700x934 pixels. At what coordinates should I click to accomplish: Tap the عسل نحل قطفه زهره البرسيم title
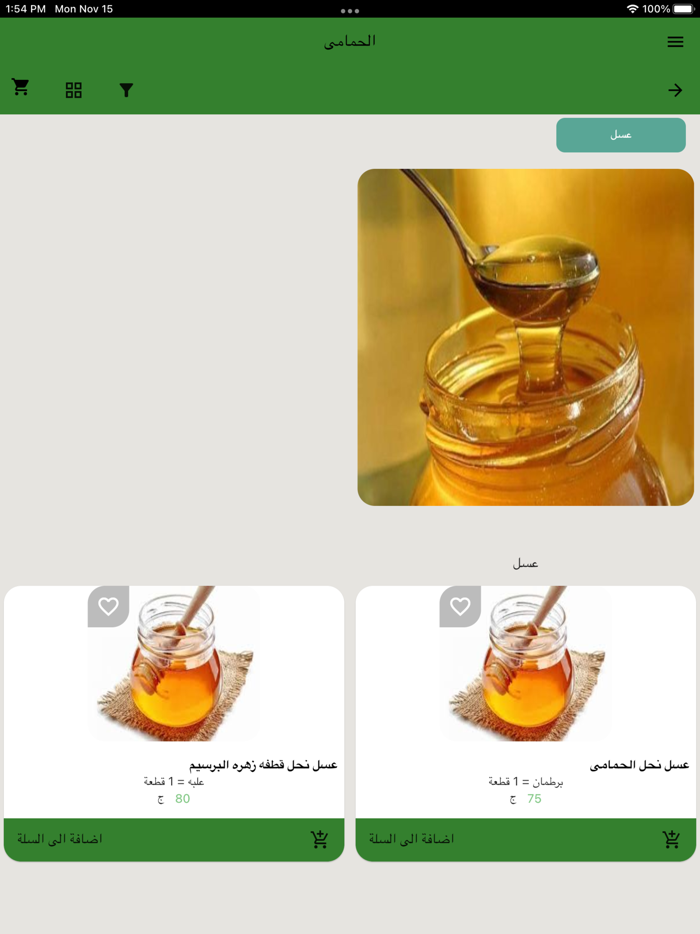coord(263,765)
